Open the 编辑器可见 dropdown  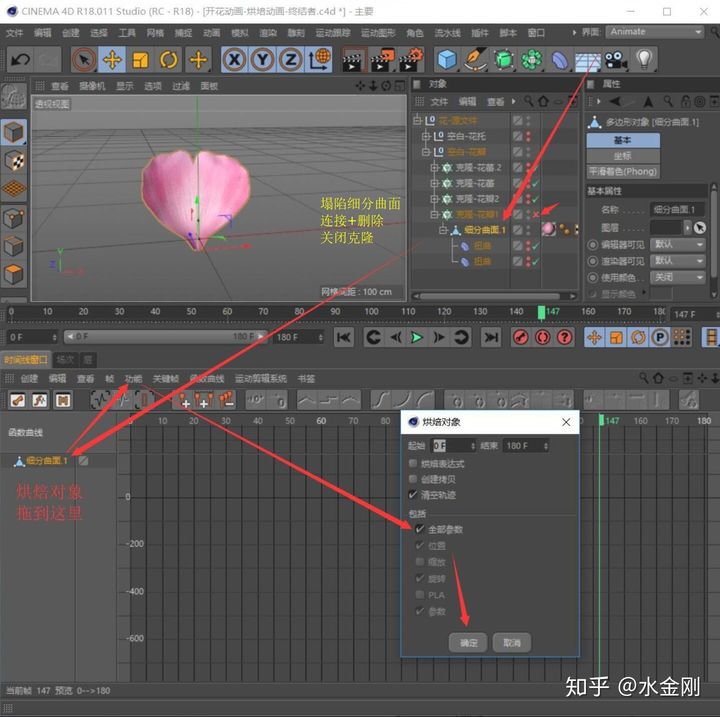pyautogui.click(x=678, y=244)
